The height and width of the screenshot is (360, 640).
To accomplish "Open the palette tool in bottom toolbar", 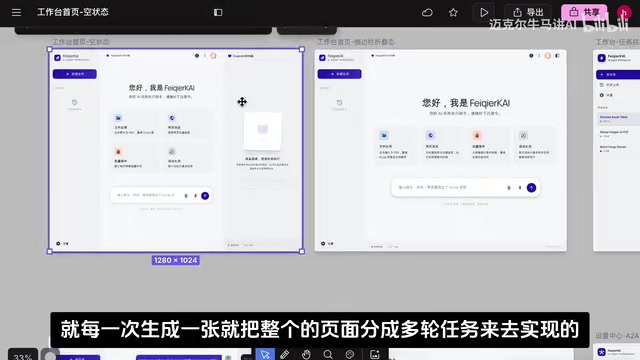I will click(x=350, y=354).
